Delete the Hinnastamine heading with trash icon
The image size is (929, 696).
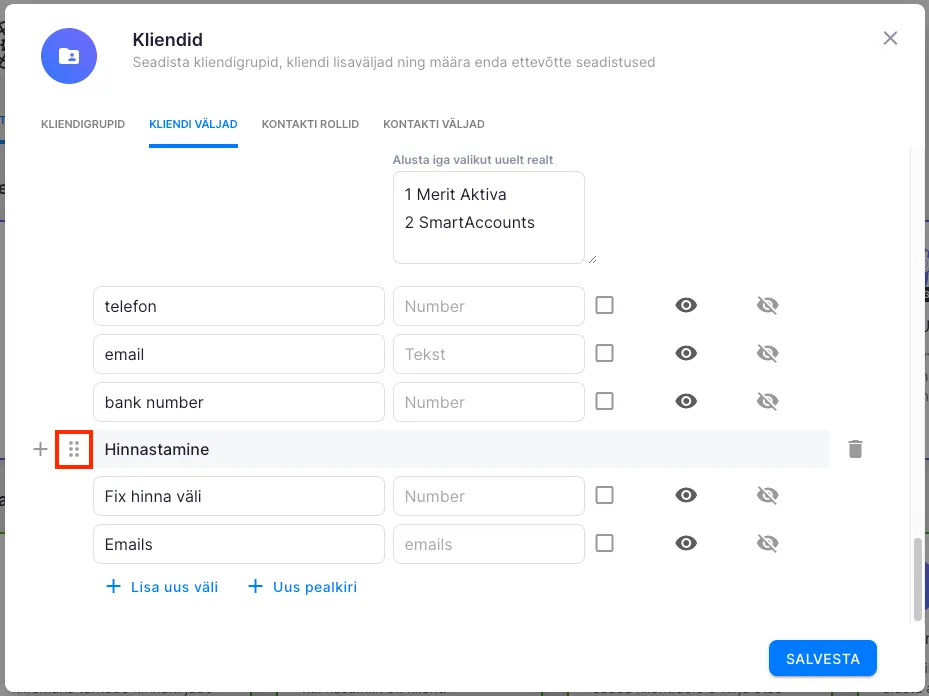click(855, 450)
